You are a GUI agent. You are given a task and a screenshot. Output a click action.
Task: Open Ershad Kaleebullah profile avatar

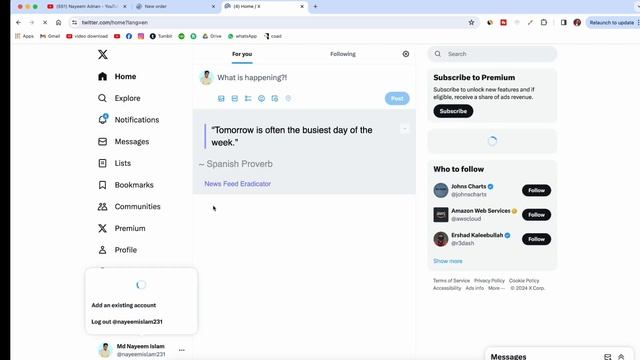coord(441,239)
